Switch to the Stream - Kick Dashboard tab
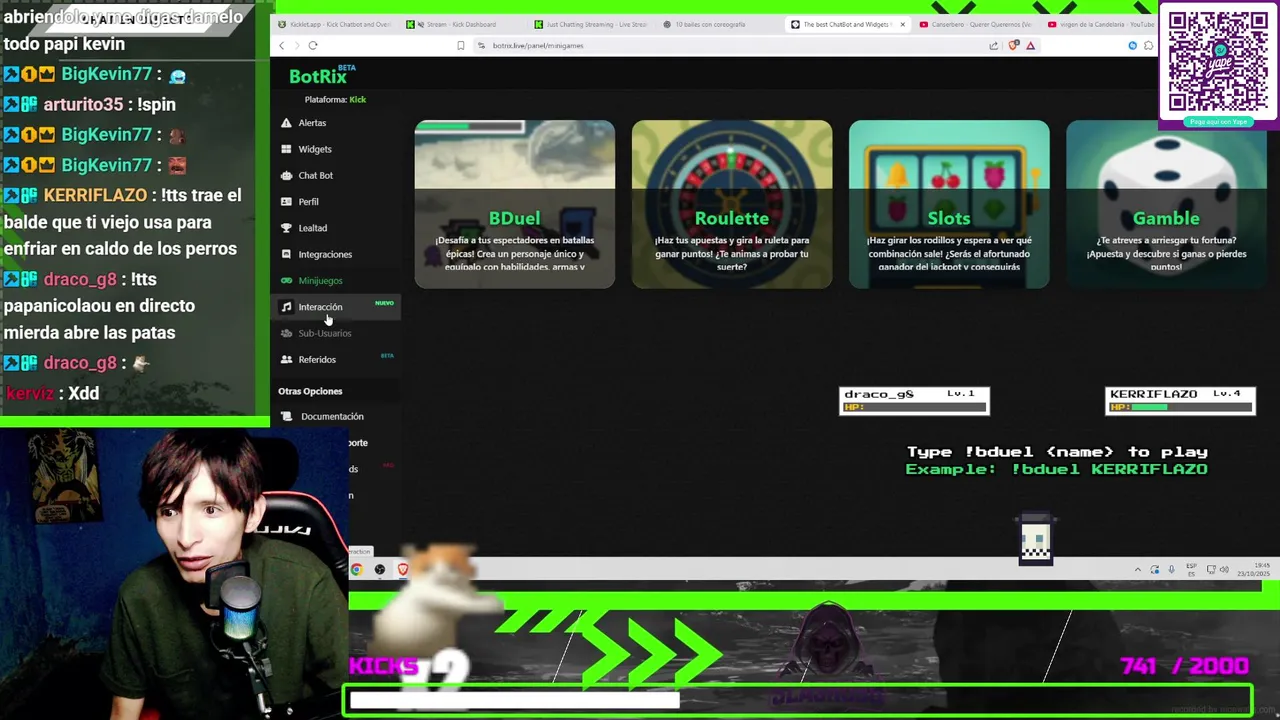1280x720 pixels. (462, 24)
